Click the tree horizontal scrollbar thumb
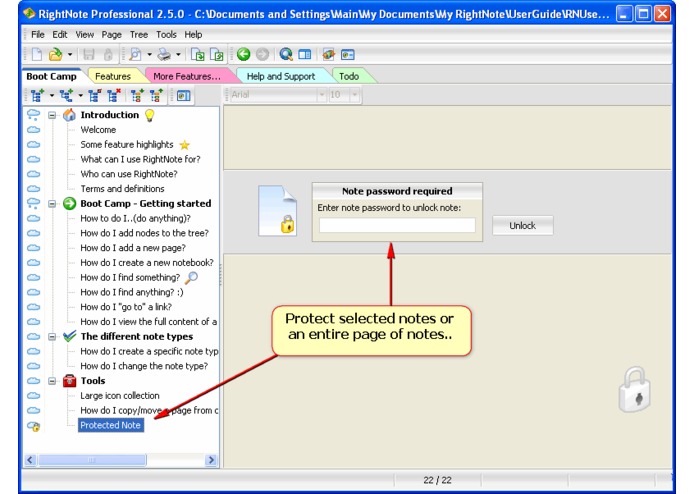 (x=92, y=460)
